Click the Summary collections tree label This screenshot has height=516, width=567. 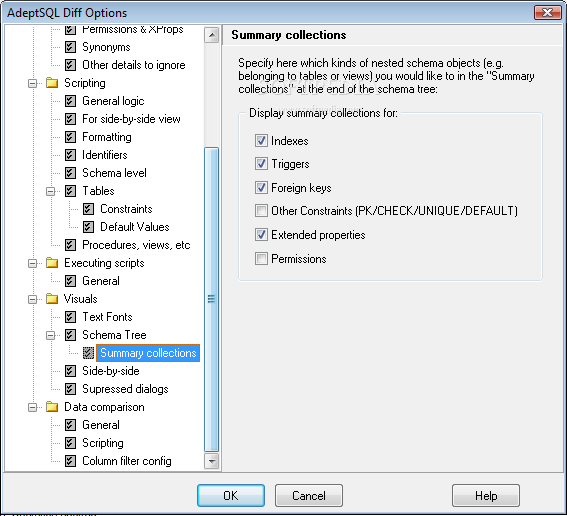click(x=148, y=353)
